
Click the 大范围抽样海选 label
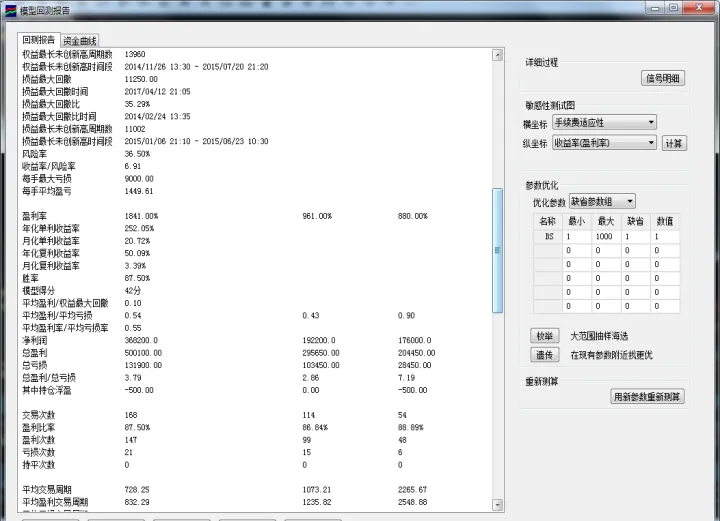[599, 336]
